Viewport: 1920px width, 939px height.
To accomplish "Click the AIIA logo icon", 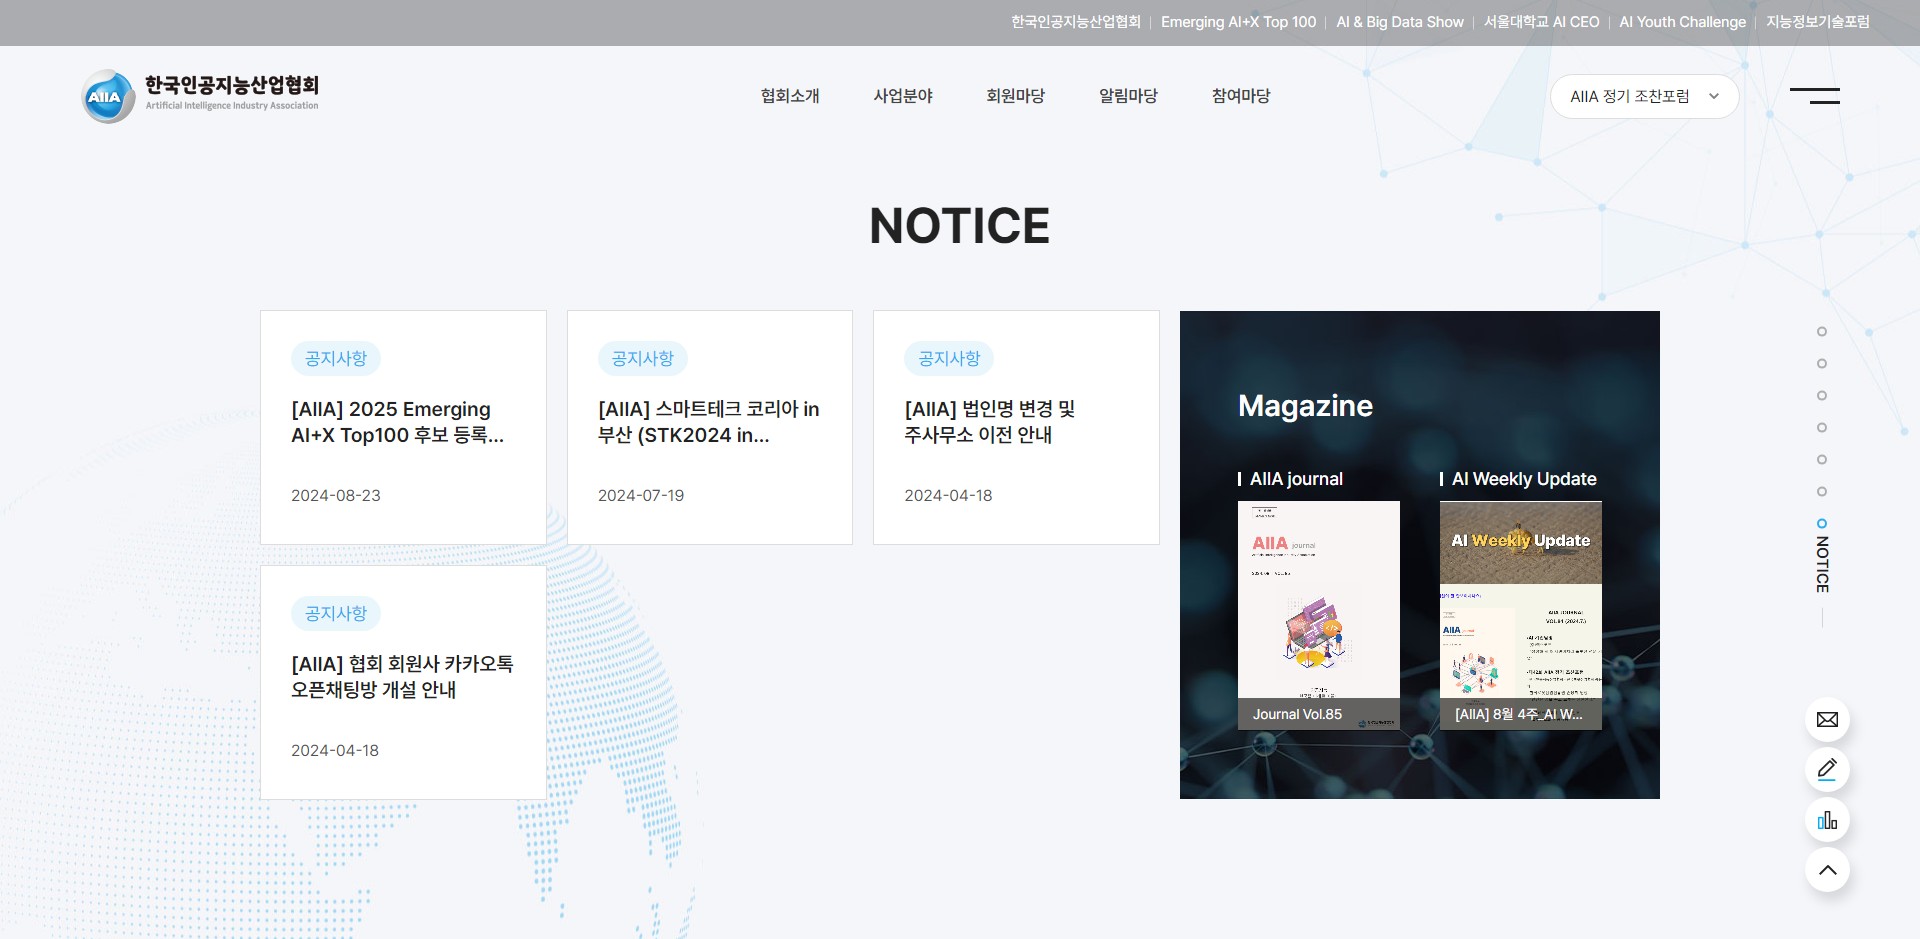I will 108,96.
